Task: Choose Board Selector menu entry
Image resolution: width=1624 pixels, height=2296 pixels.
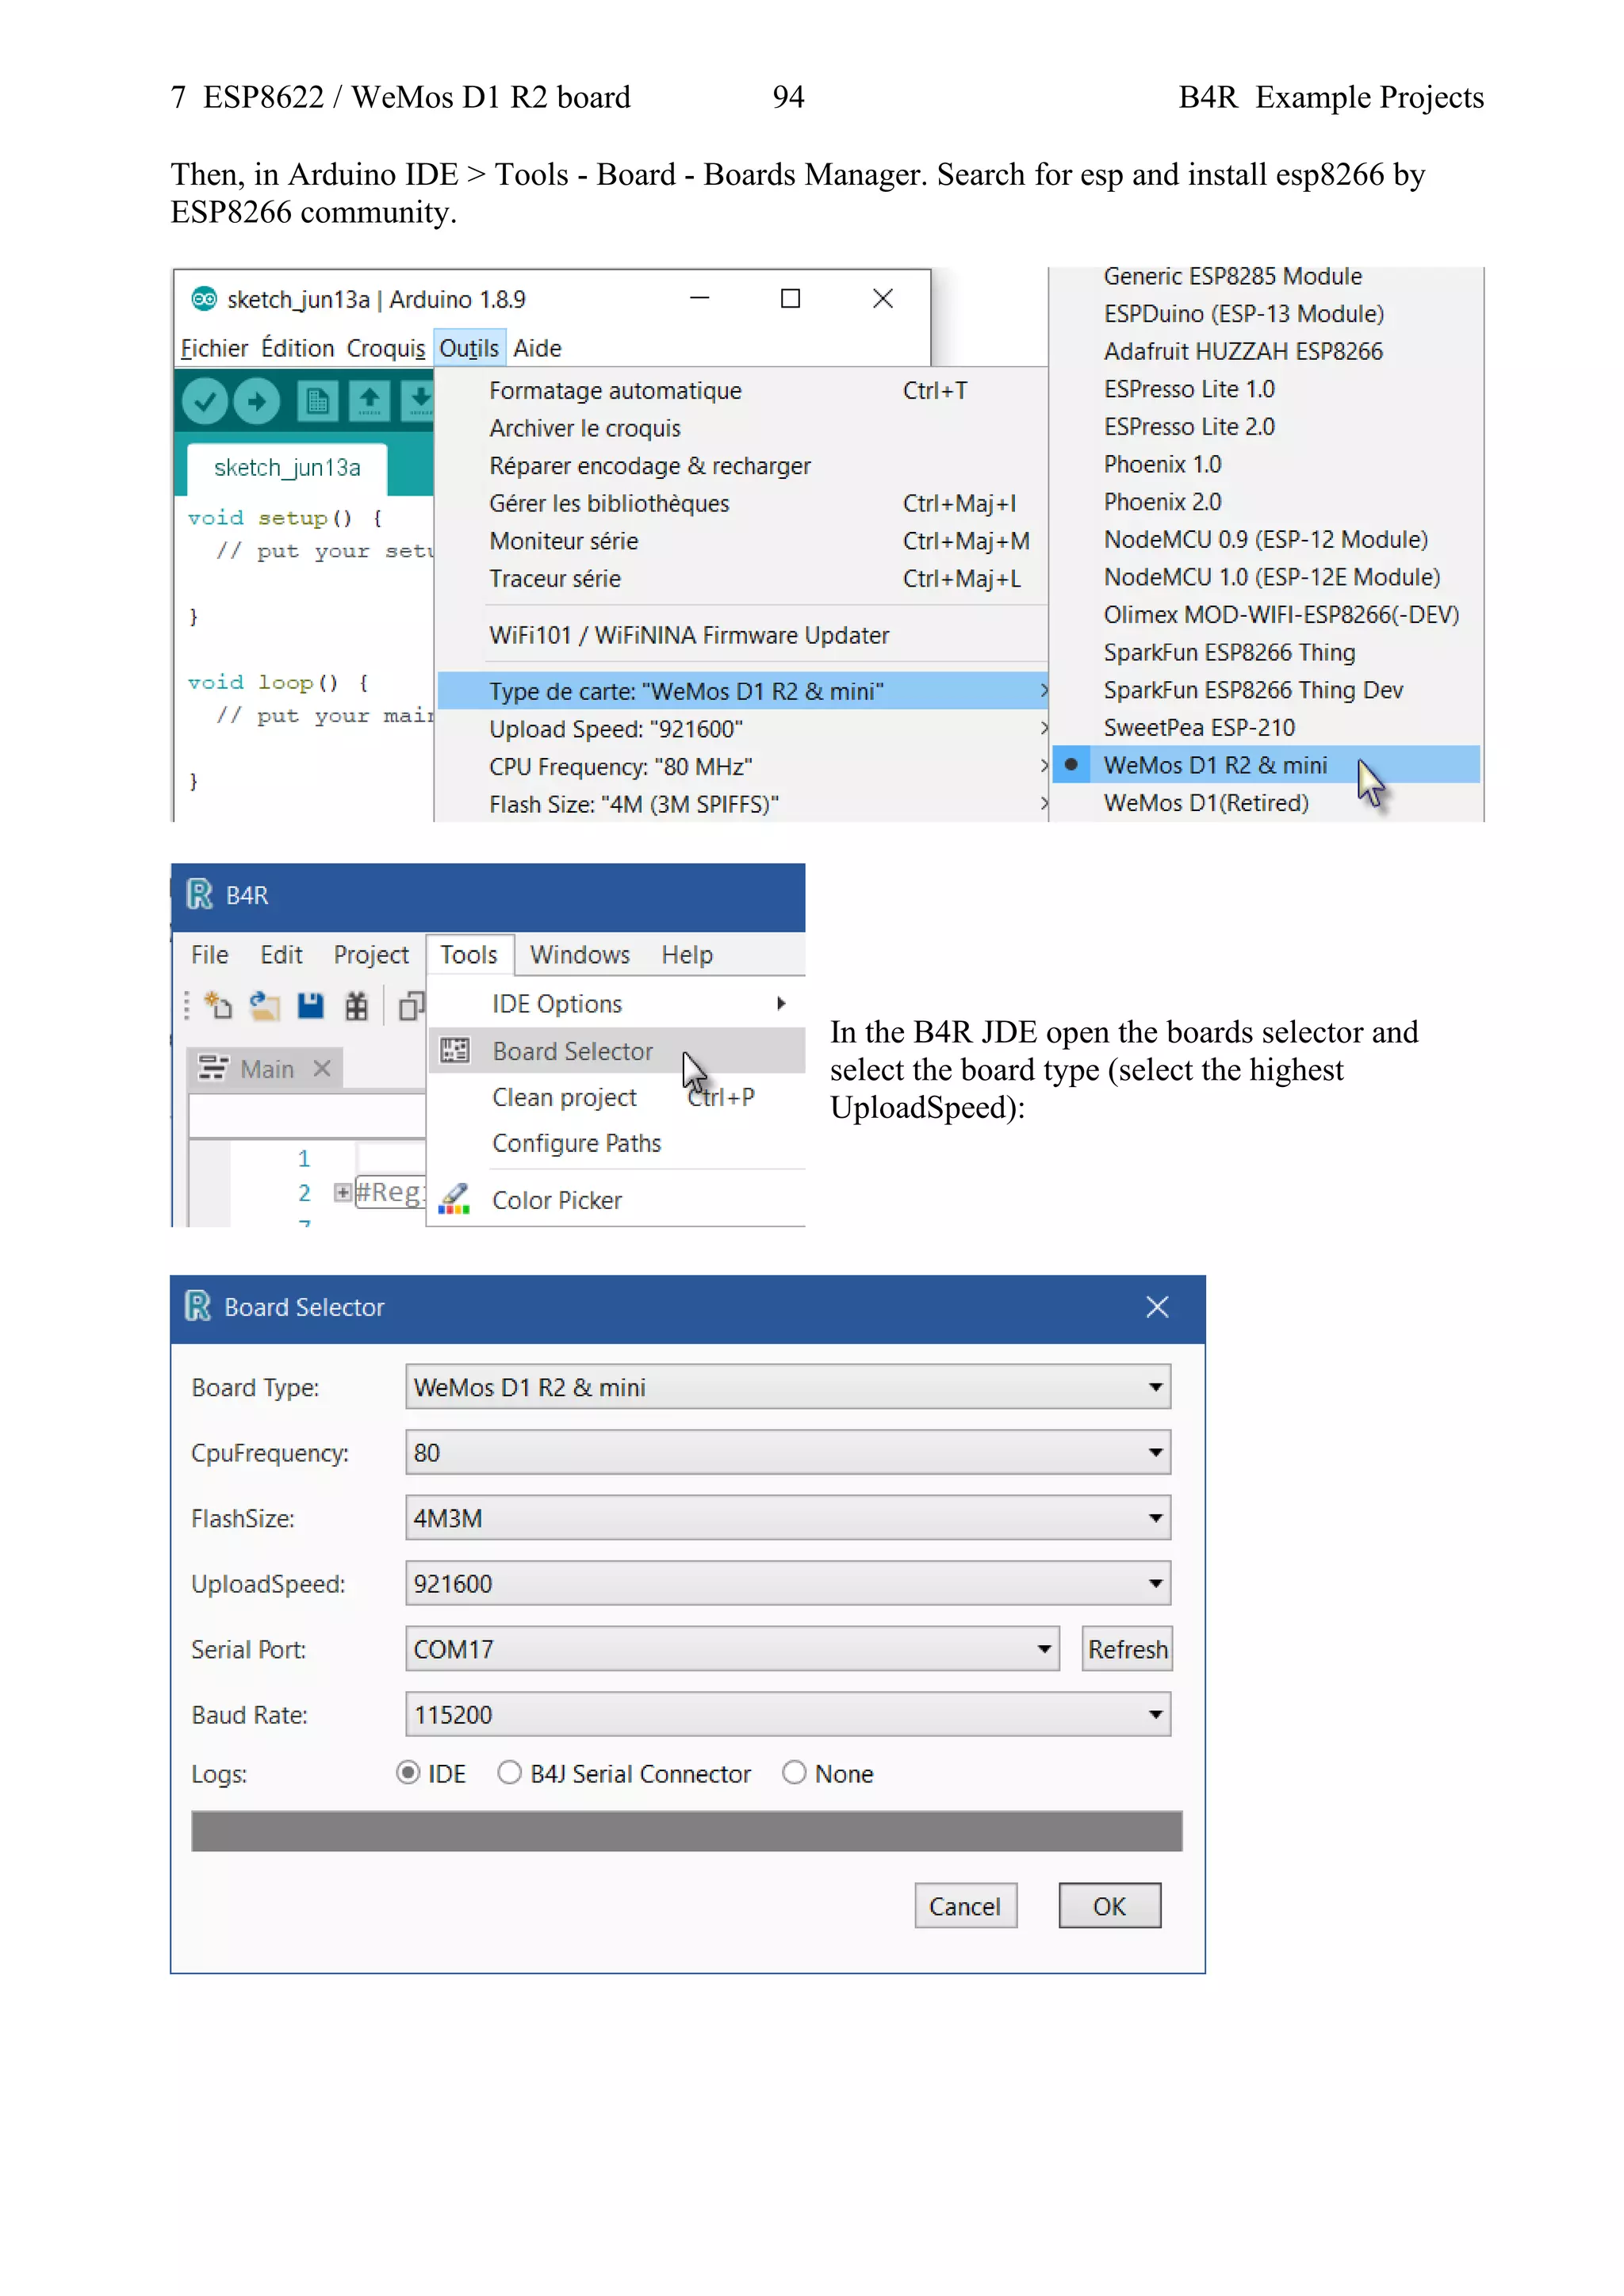Action: (617, 1050)
